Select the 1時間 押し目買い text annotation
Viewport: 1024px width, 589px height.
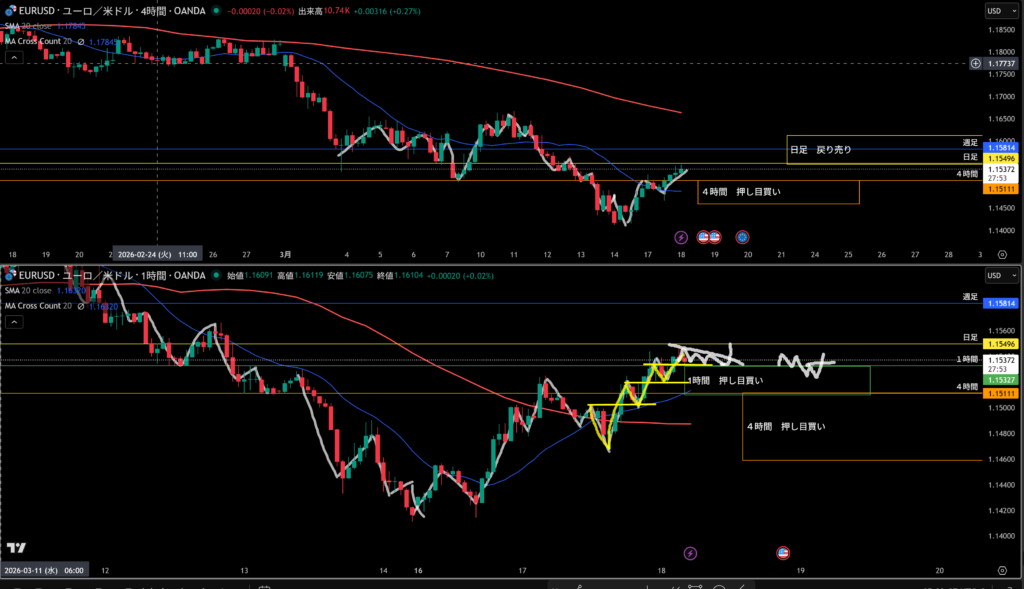[726, 381]
